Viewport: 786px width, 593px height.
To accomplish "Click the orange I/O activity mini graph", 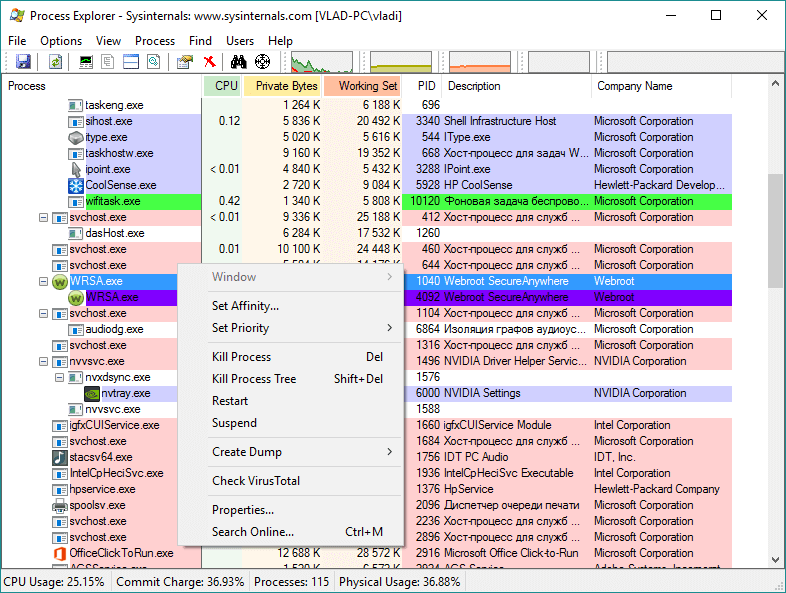I will [x=480, y=62].
